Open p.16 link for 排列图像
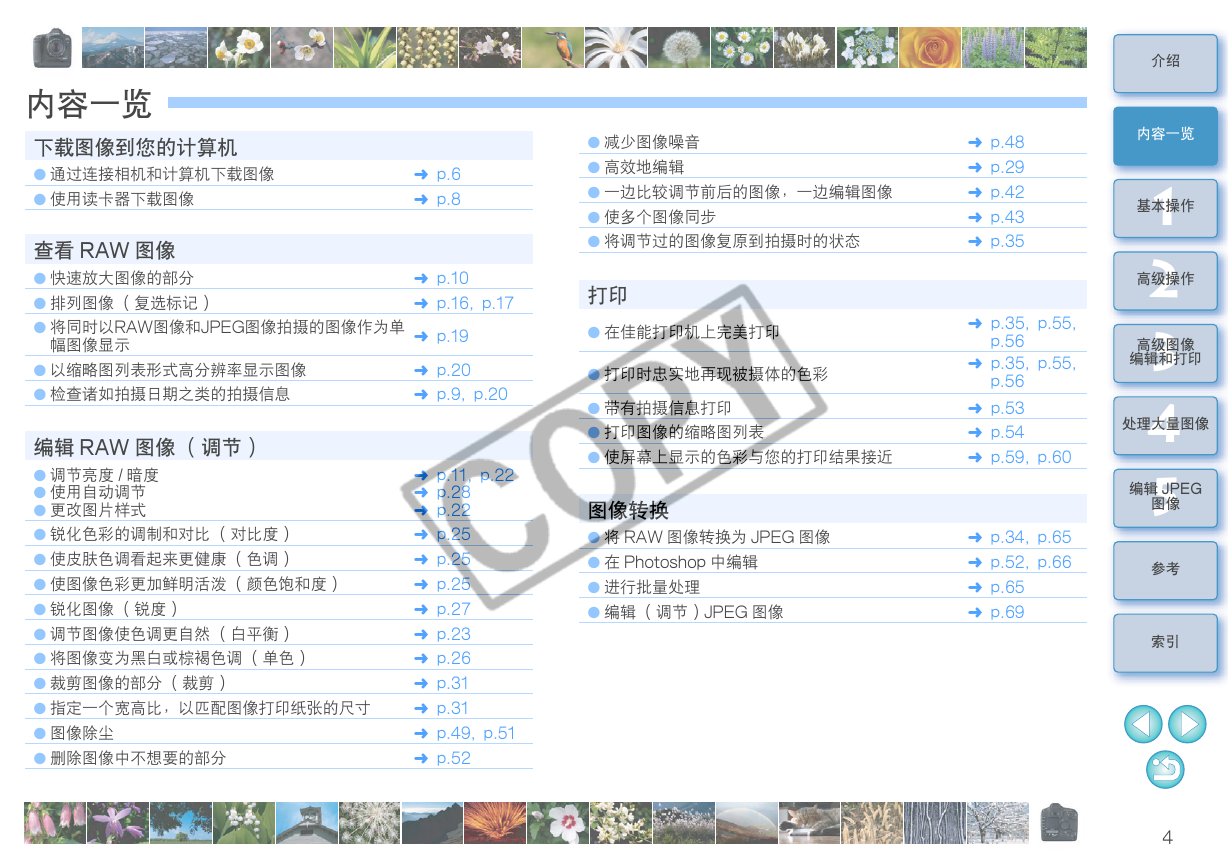1228x868 pixels. [x=454, y=303]
